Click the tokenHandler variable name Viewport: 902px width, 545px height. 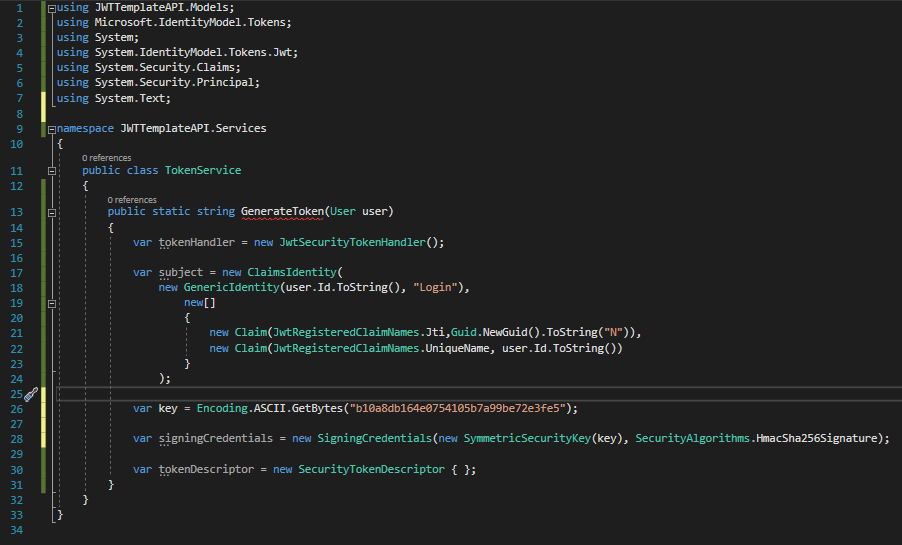pos(197,242)
